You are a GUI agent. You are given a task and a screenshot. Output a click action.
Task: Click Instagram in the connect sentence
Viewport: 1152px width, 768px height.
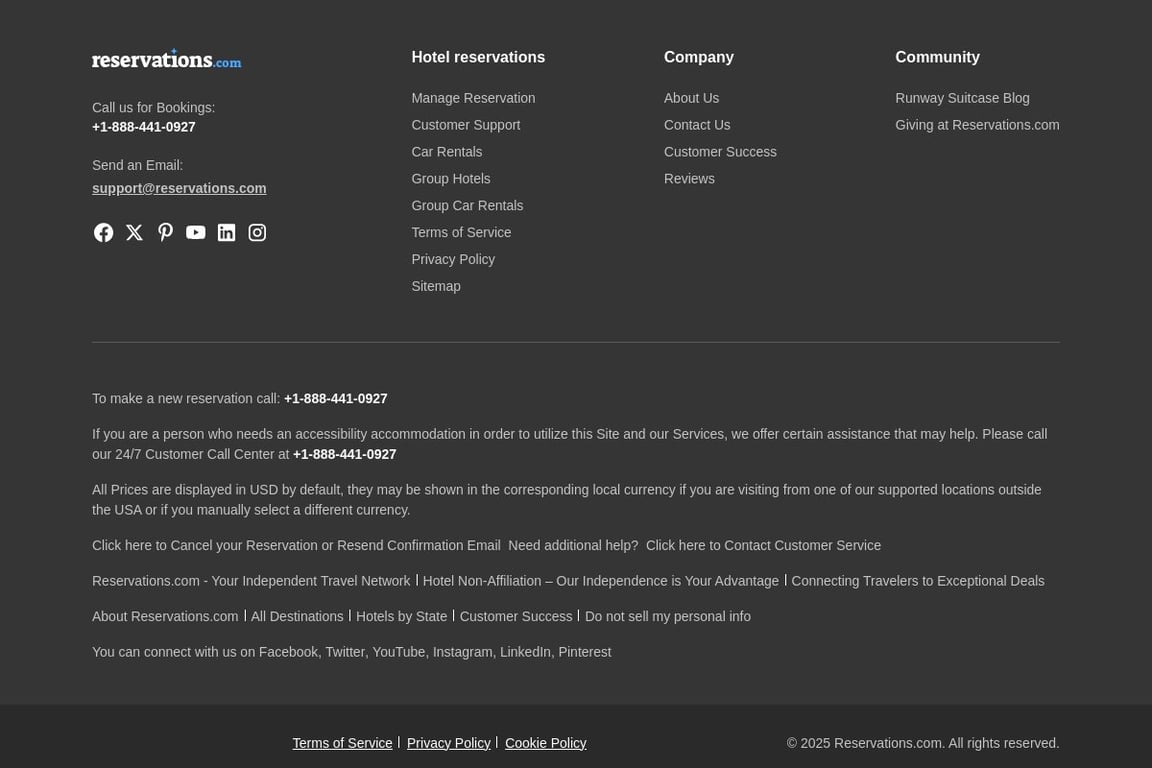[x=463, y=652]
